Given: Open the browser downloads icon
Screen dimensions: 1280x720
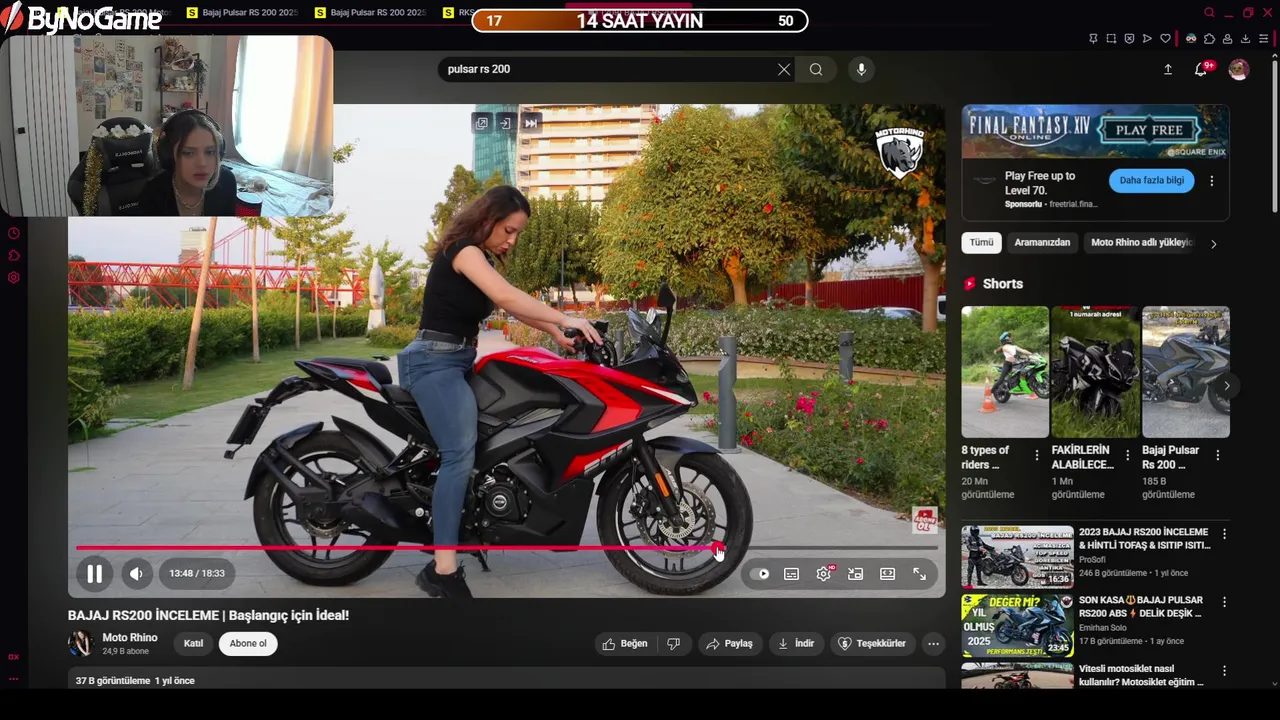Looking at the screenshot, I should coord(1245,39).
